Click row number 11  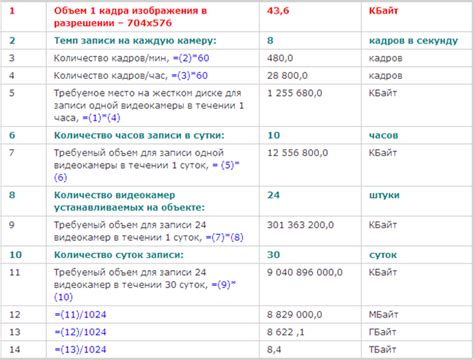(15, 272)
